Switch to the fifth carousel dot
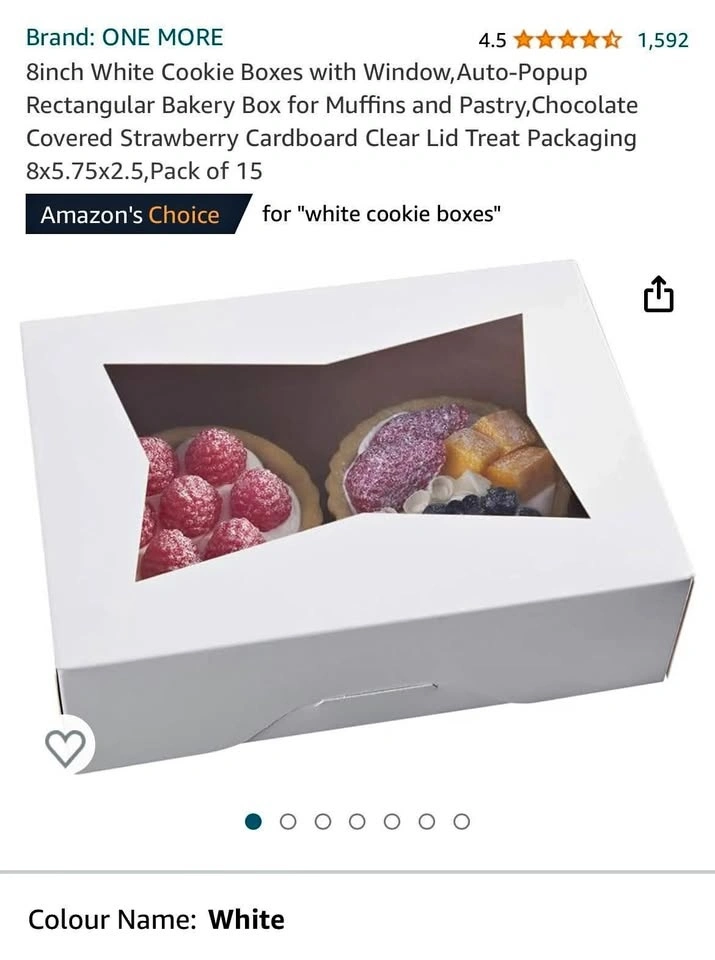Image resolution: width=715 pixels, height=960 pixels. 392,821
